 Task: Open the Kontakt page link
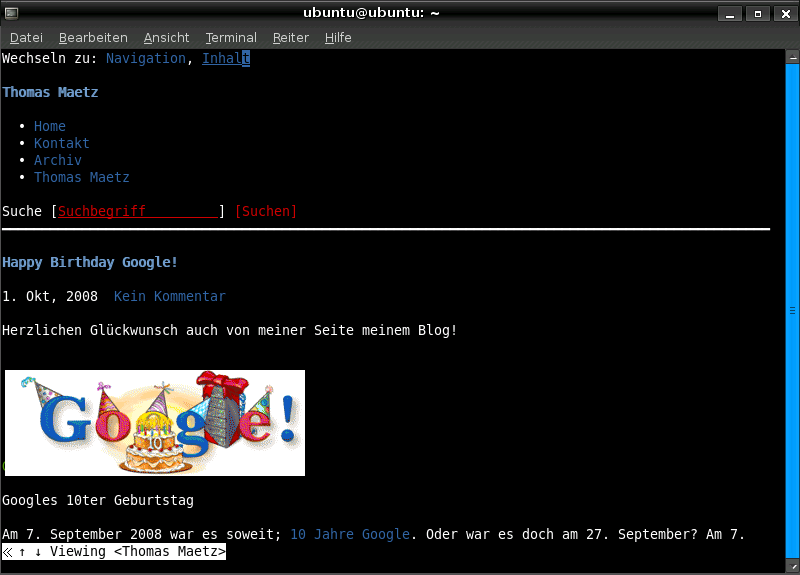click(x=62, y=143)
